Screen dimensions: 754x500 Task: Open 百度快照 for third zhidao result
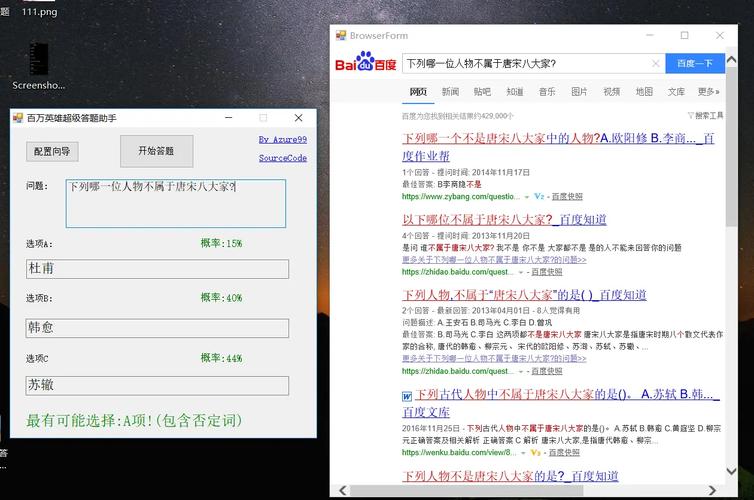click(x=547, y=371)
